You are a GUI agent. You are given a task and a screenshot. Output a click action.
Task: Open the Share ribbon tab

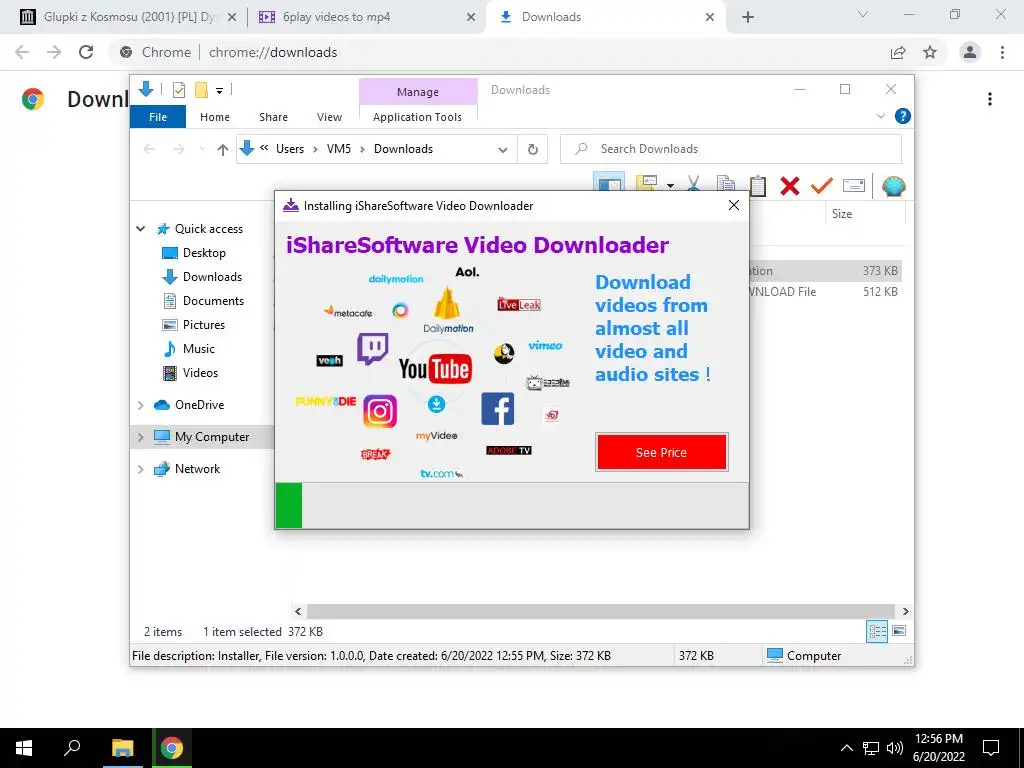tap(273, 117)
